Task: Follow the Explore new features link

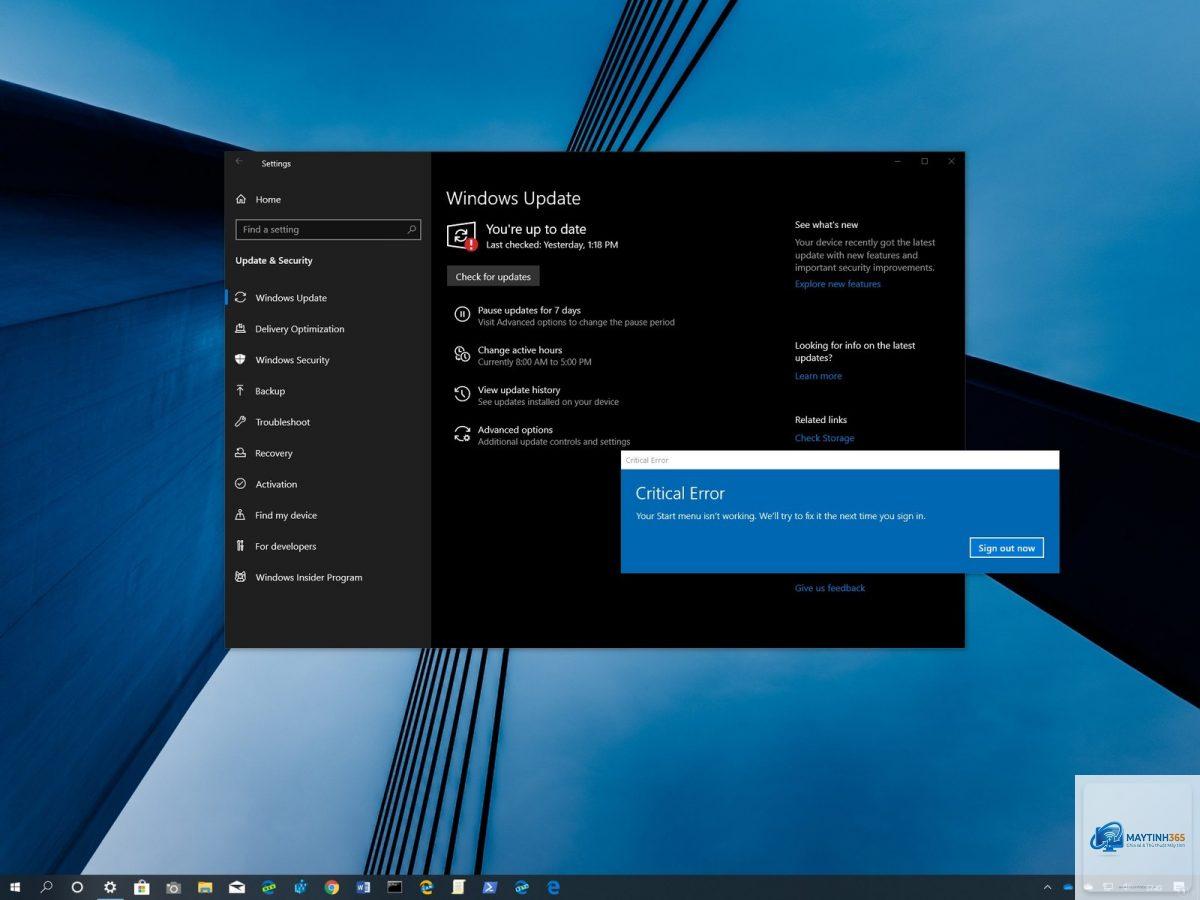Action: [838, 284]
